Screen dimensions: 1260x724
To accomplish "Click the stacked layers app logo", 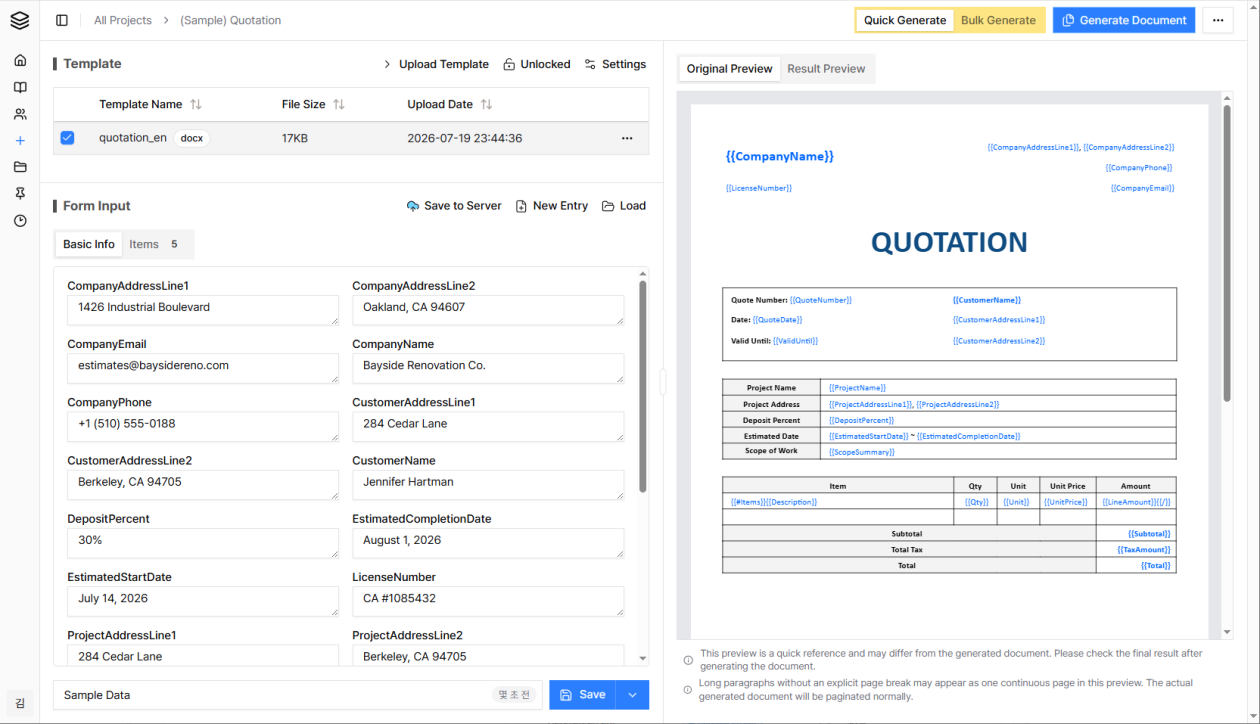I will (20, 20).
